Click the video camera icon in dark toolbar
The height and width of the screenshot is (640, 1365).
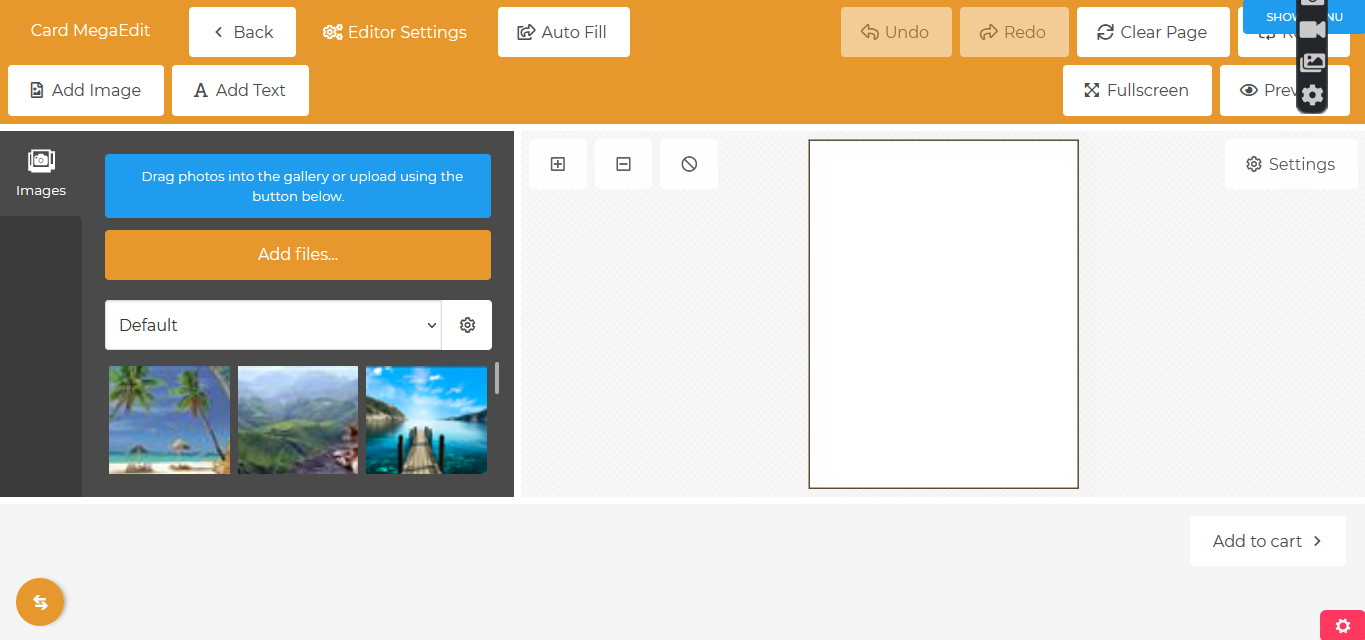point(1312,30)
